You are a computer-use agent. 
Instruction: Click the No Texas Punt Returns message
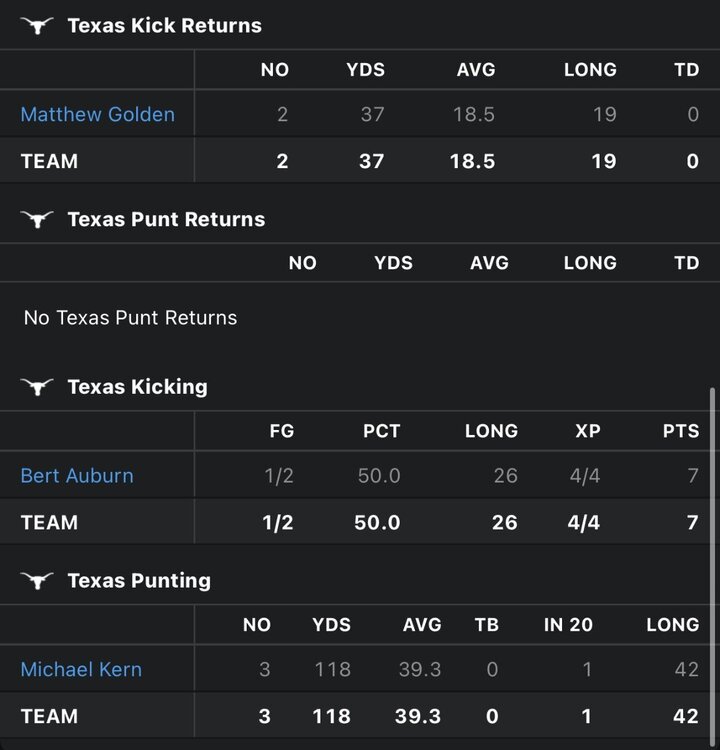[x=130, y=318]
